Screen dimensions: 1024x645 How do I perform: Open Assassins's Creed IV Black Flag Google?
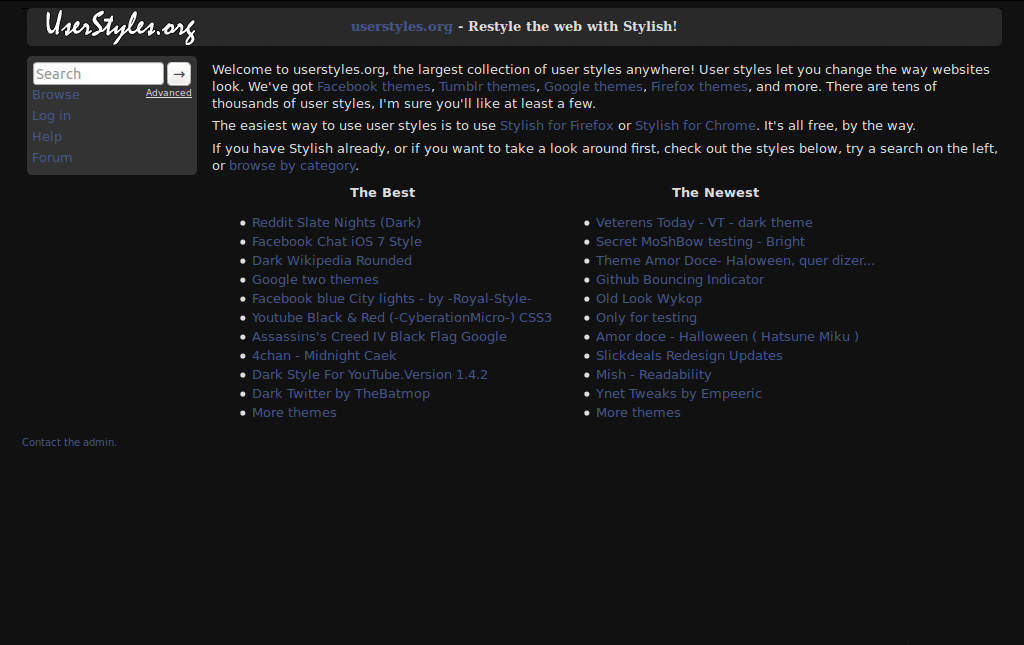tap(379, 336)
